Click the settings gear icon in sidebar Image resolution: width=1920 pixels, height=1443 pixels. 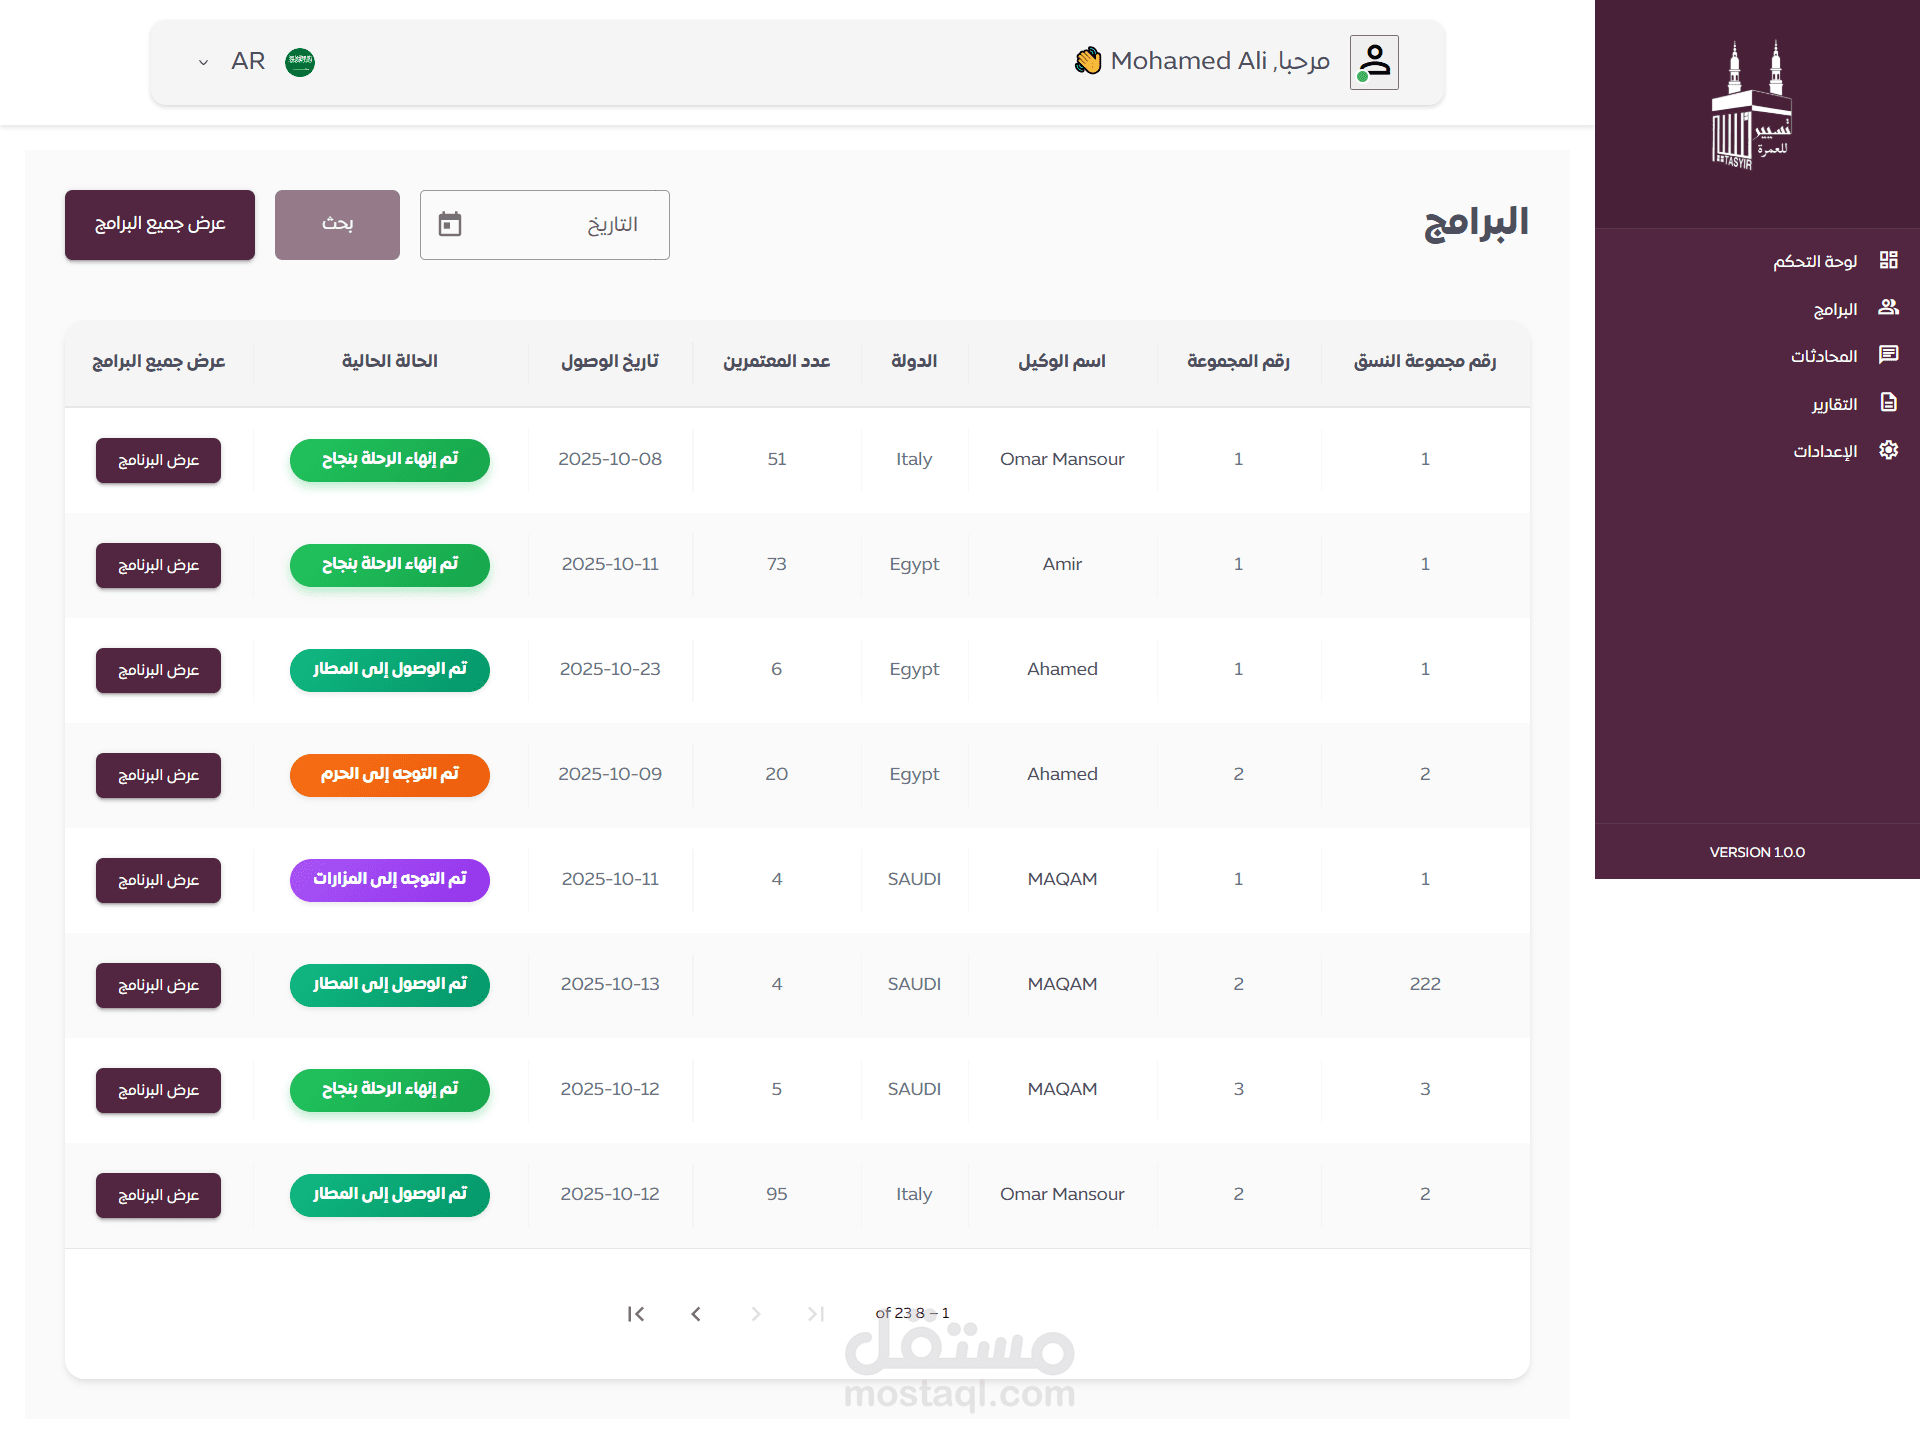(x=1888, y=450)
